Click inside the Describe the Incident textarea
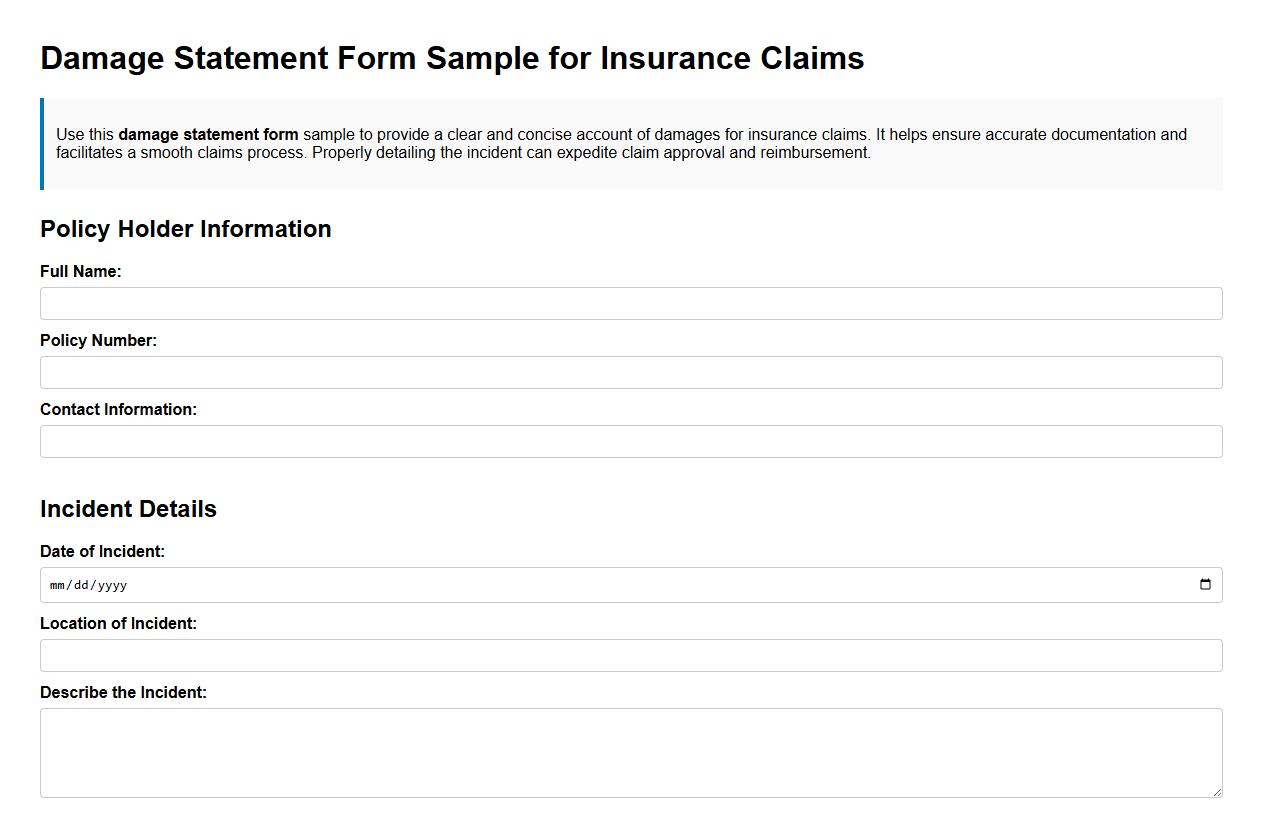Viewport: 1263px width, 832px height. tap(631, 750)
